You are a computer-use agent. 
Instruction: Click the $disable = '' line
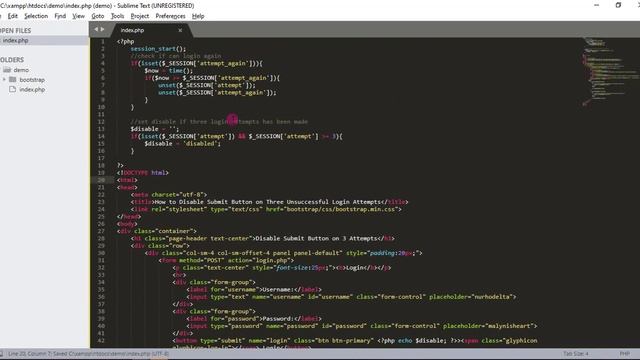[x=155, y=129]
